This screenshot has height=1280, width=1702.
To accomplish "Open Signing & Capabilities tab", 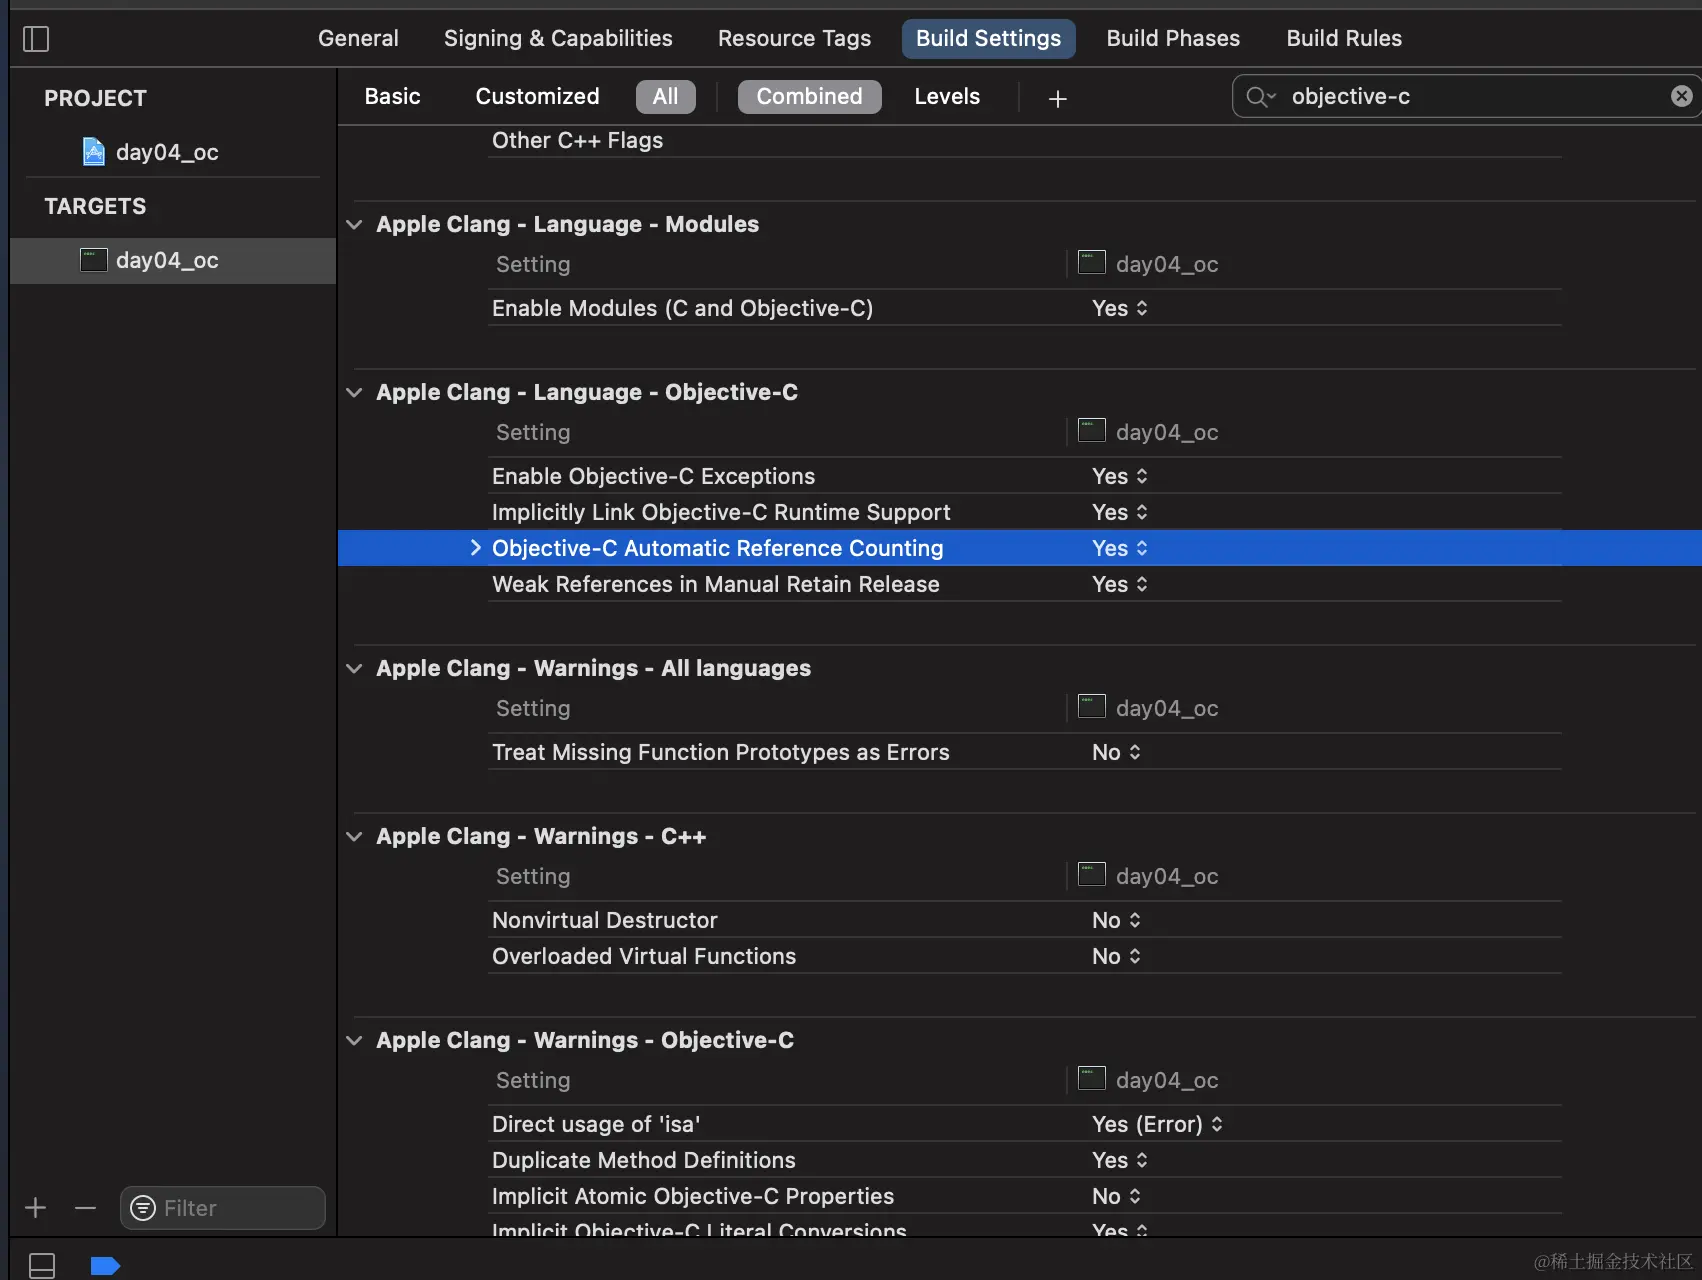I will click(558, 39).
